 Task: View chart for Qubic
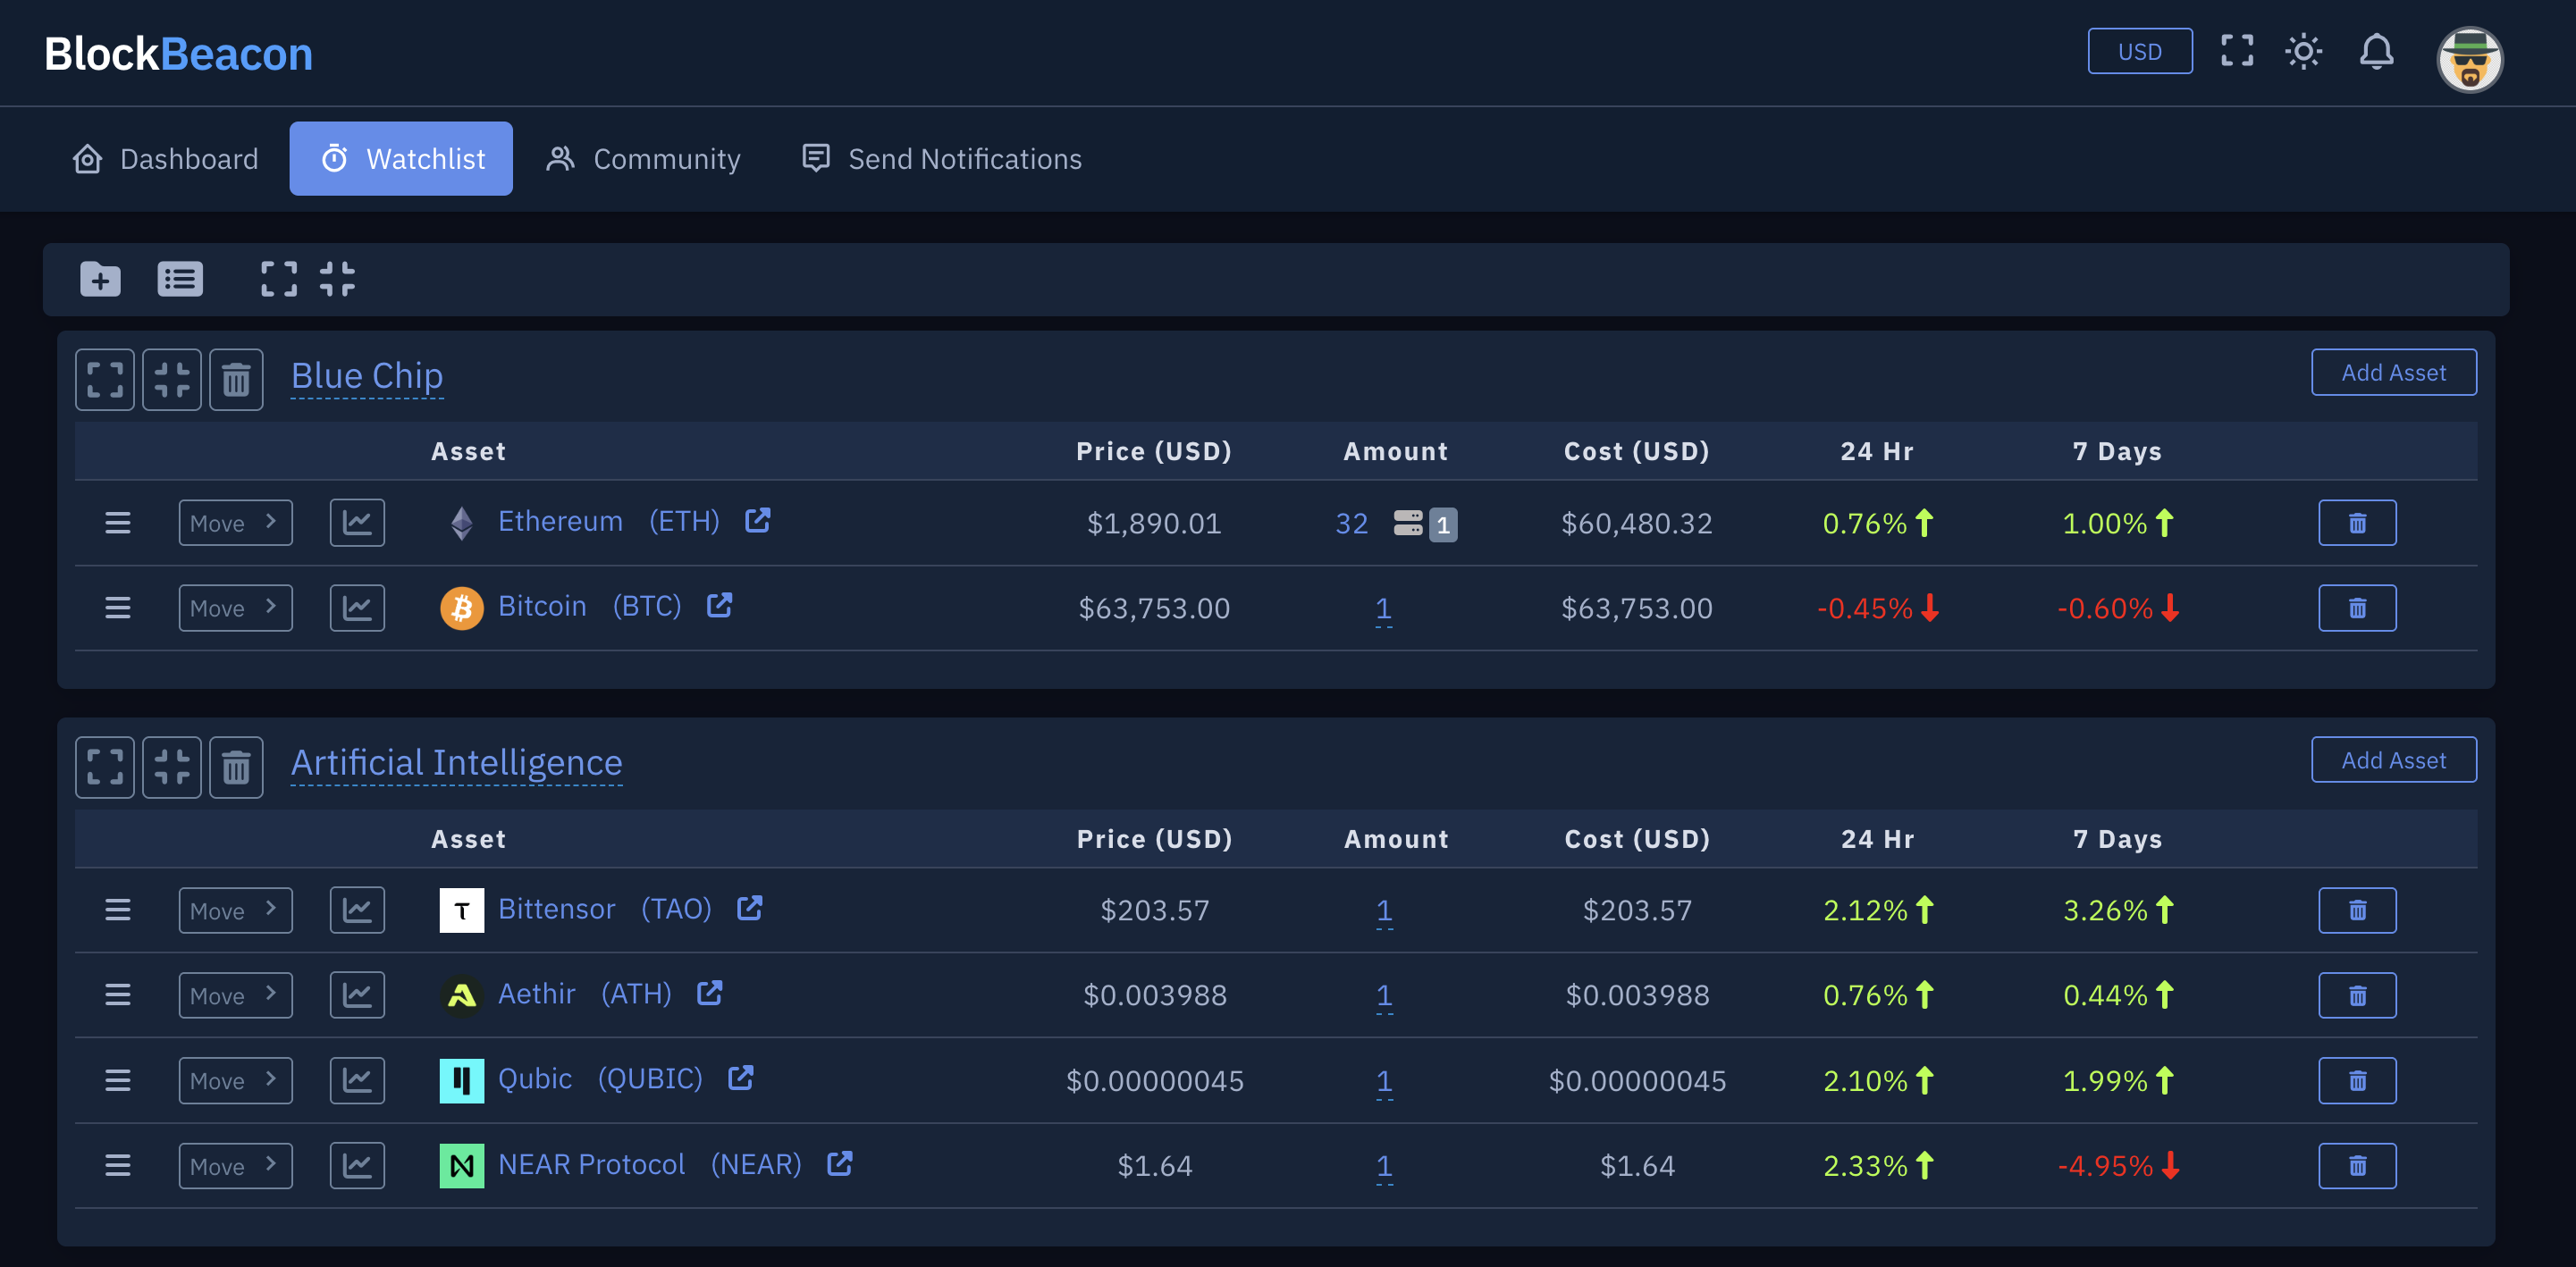(x=357, y=1081)
